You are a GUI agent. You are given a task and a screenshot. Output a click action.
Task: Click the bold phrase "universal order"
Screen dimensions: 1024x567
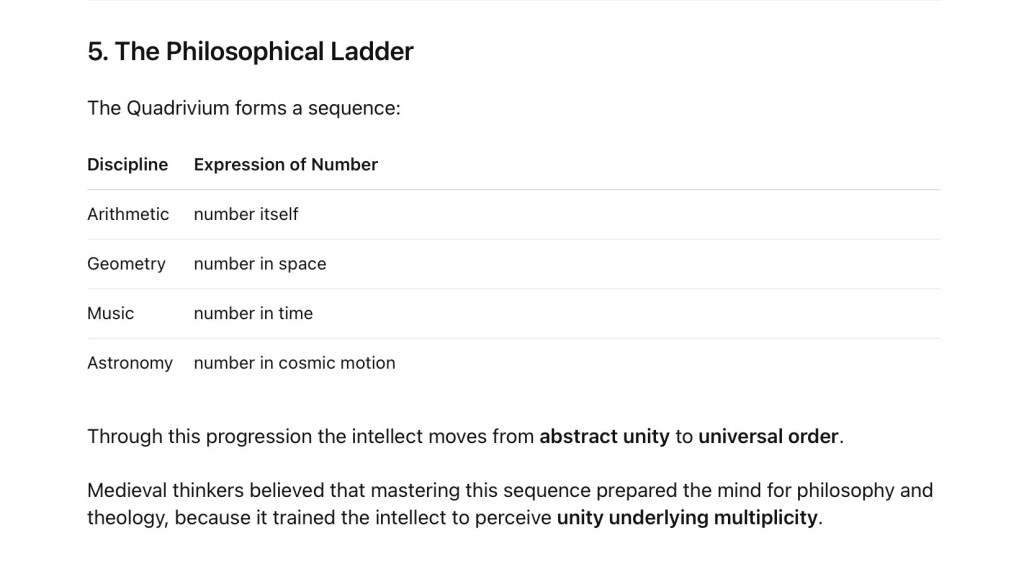[x=768, y=437]
